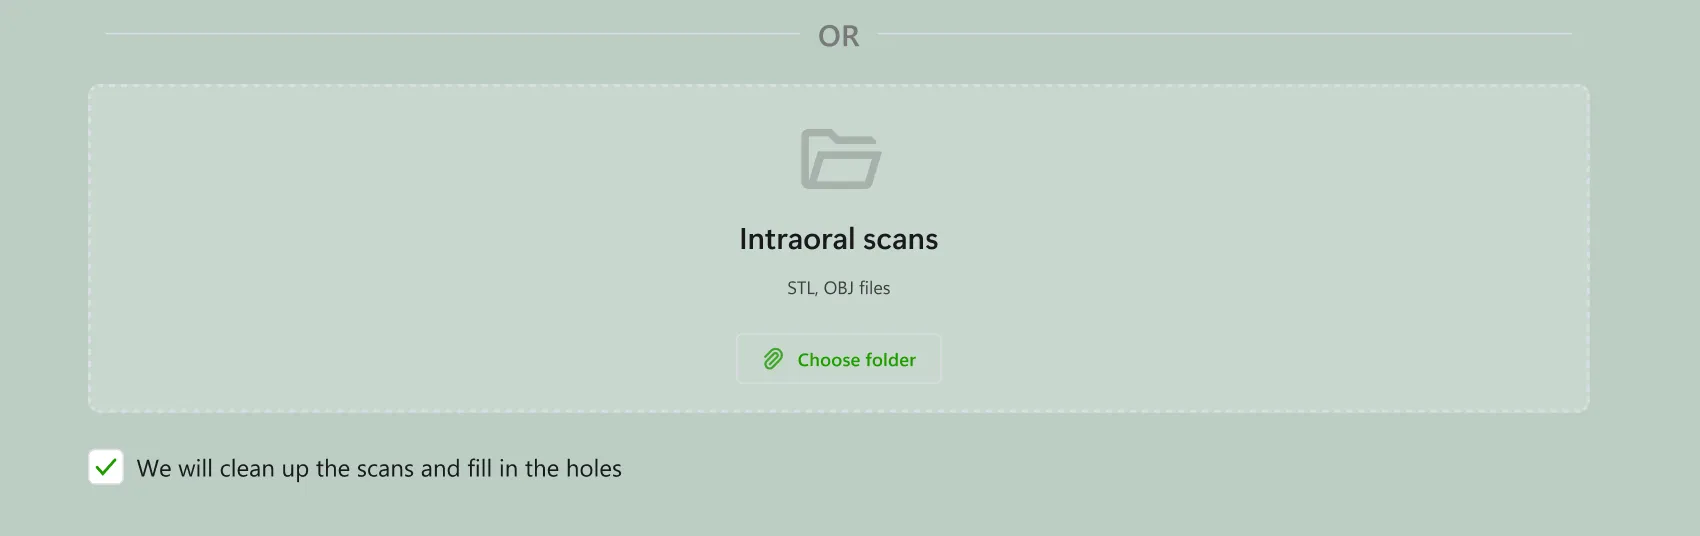
Task: Click the open folder icon above Intraoral scans
Action: [x=840, y=159]
